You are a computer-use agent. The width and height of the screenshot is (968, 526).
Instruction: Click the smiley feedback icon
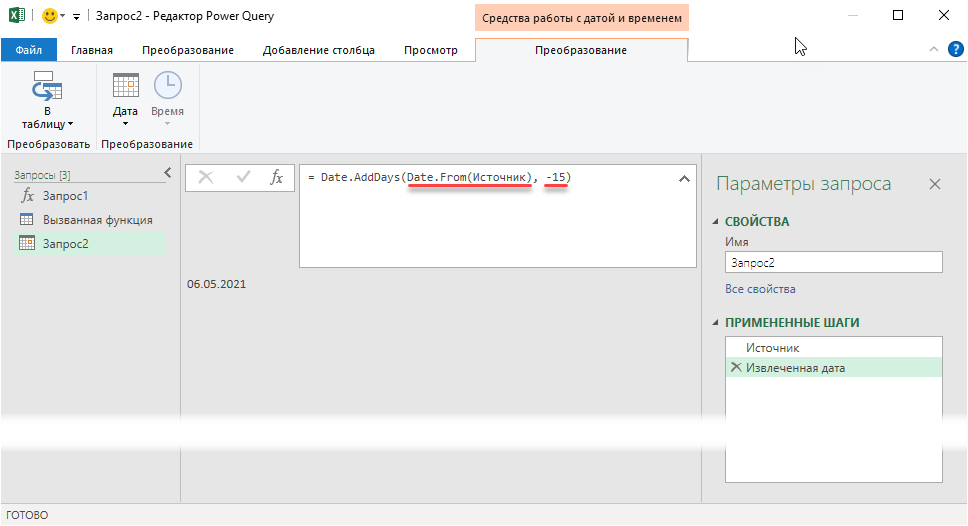[x=49, y=16]
